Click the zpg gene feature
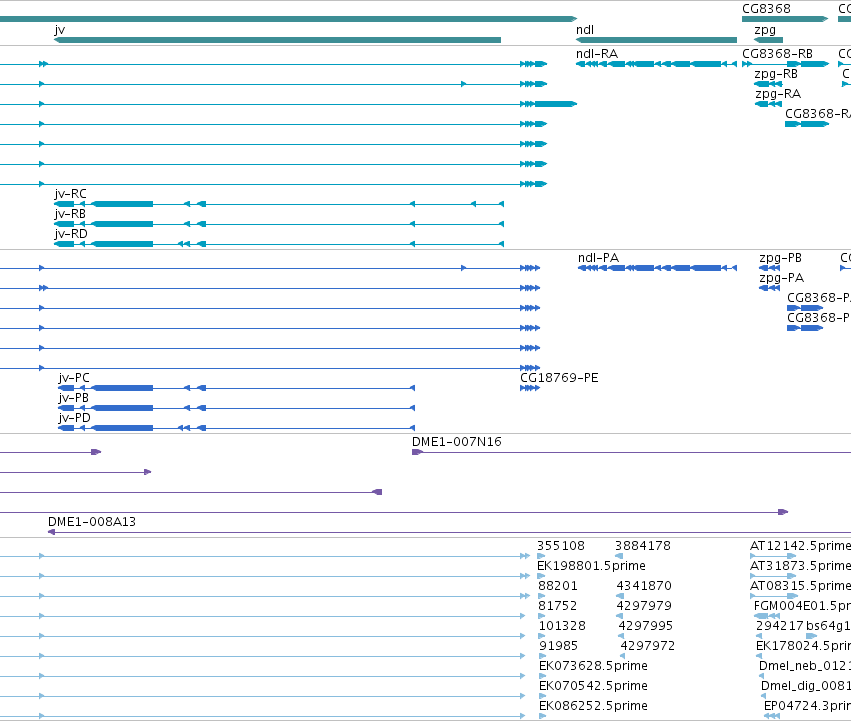This screenshot has width=851, height=721. [x=769, y=40]
